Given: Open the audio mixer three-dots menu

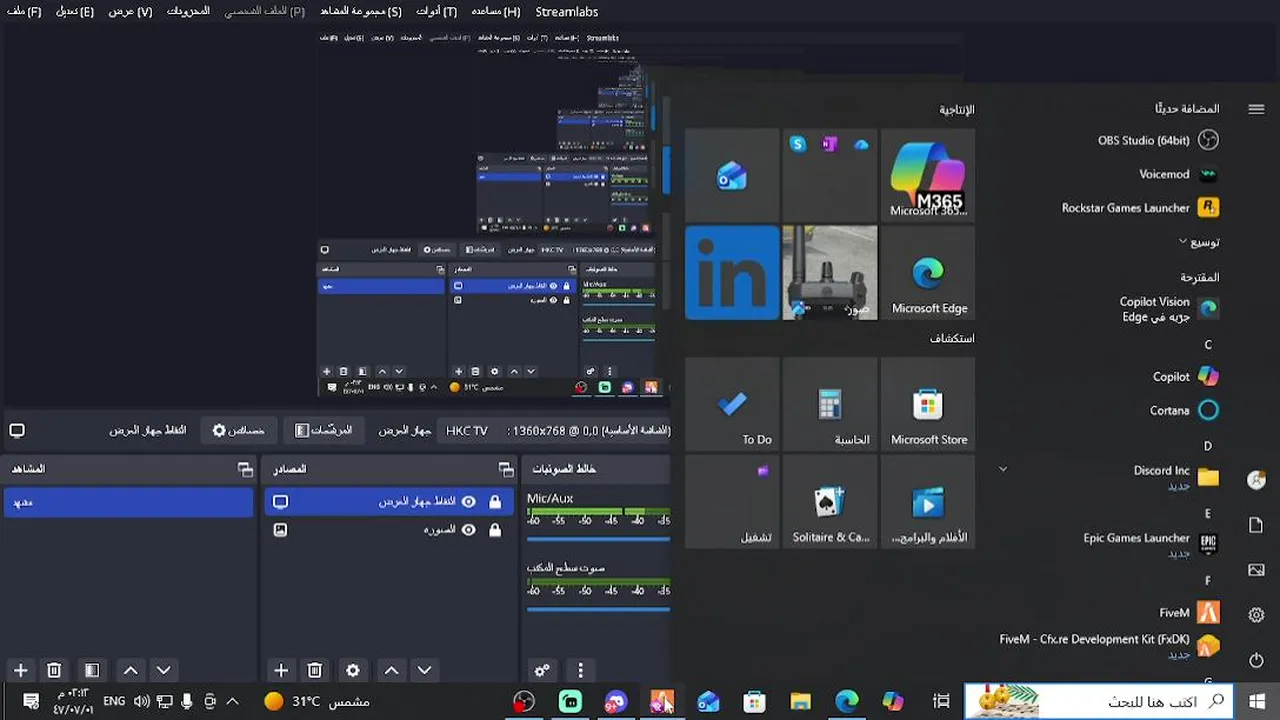Looking at the screenshot, I should pyautogui.click(x=580, y=670).
